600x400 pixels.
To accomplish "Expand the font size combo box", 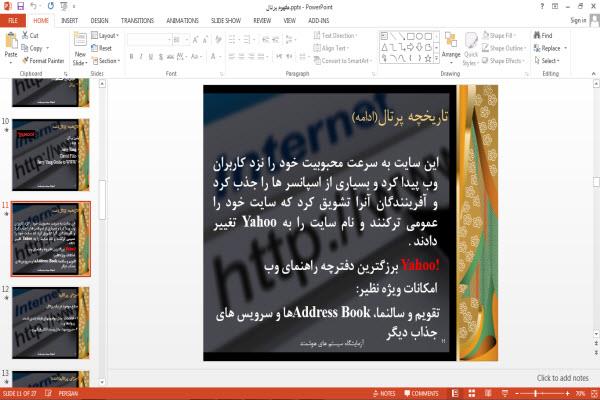I will pos(187,39).
